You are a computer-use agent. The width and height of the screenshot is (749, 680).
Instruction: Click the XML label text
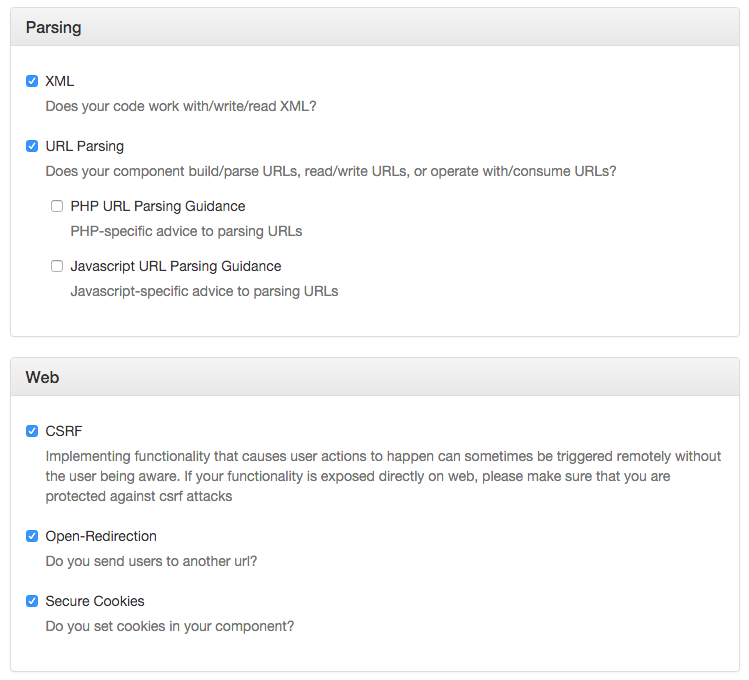(x=60, y=81)
